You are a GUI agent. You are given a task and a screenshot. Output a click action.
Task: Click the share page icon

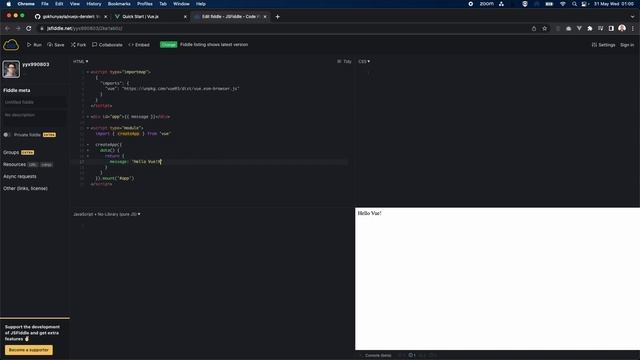pyautogui.click(x=534, y=29)
